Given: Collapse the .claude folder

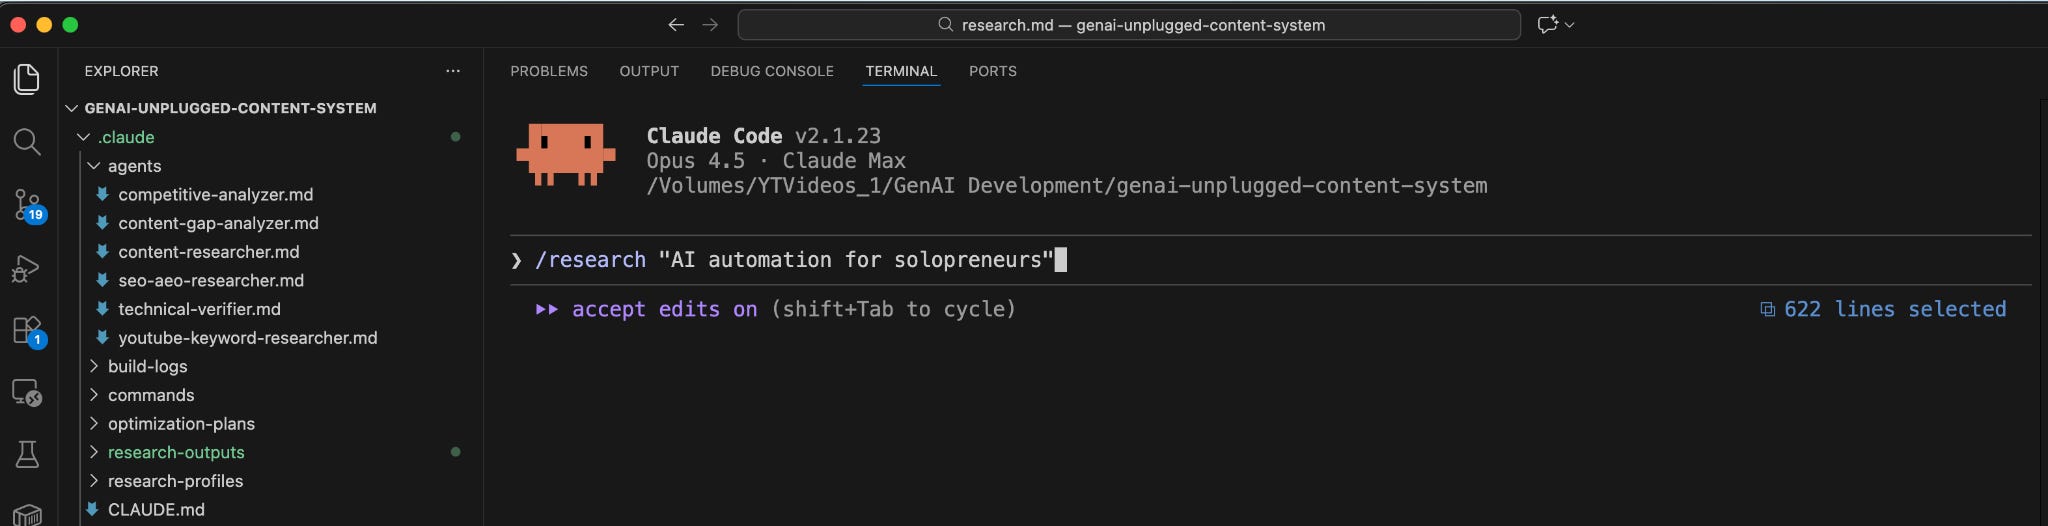Looking at the screenshot, I should (84, 137).
